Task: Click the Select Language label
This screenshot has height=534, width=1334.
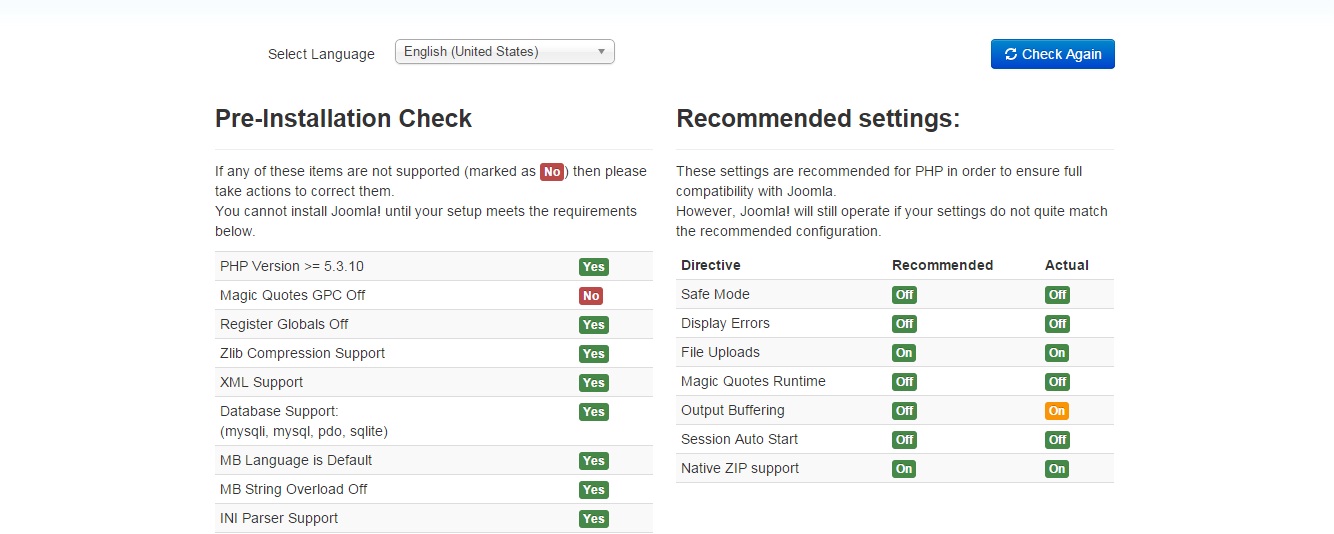Action: 321,54
